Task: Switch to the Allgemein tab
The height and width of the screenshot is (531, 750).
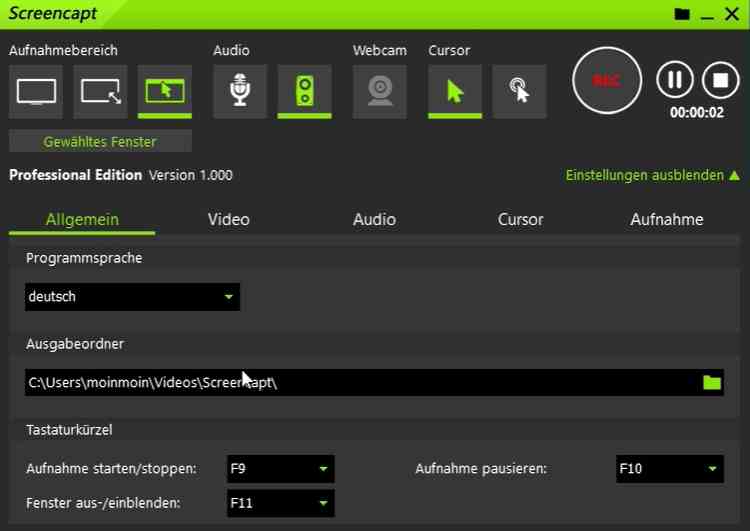Action: coord(82,220)
